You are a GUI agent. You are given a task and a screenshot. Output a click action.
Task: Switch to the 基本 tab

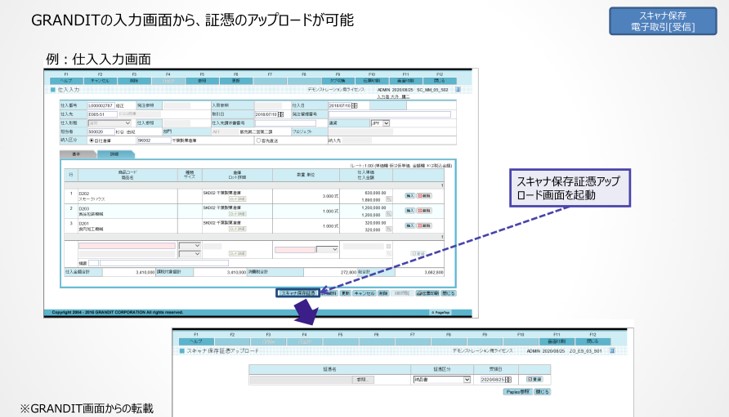pos(77,154)
